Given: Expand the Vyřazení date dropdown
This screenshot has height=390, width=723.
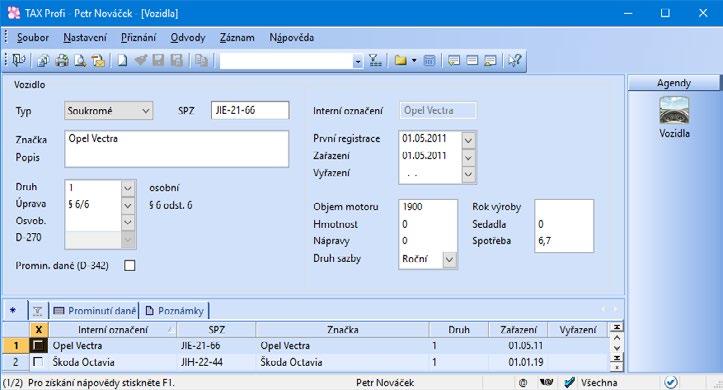Looking at the screenshot, I should point(468,174).
